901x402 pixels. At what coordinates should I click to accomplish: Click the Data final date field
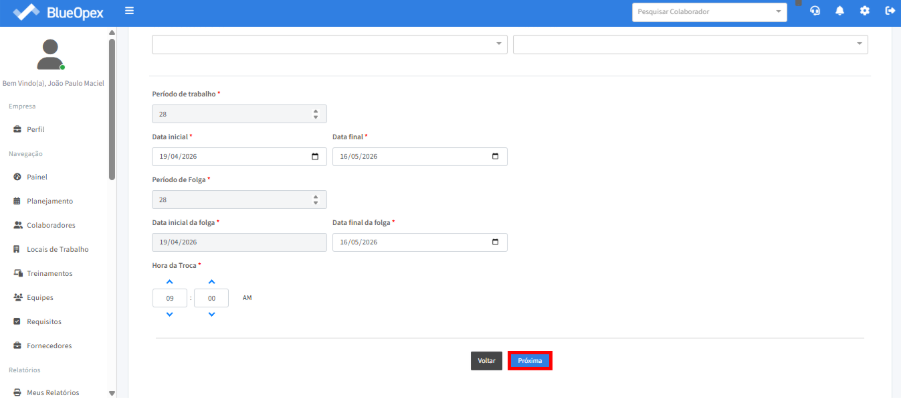[419, 157]
